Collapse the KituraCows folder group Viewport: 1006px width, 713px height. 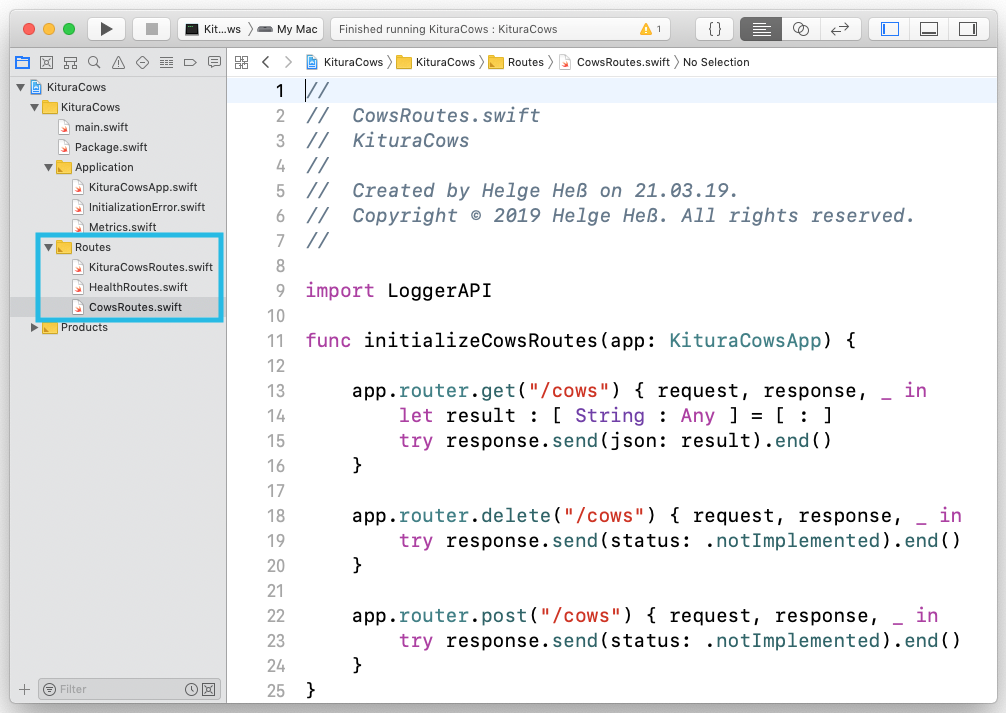coord(35,107)
